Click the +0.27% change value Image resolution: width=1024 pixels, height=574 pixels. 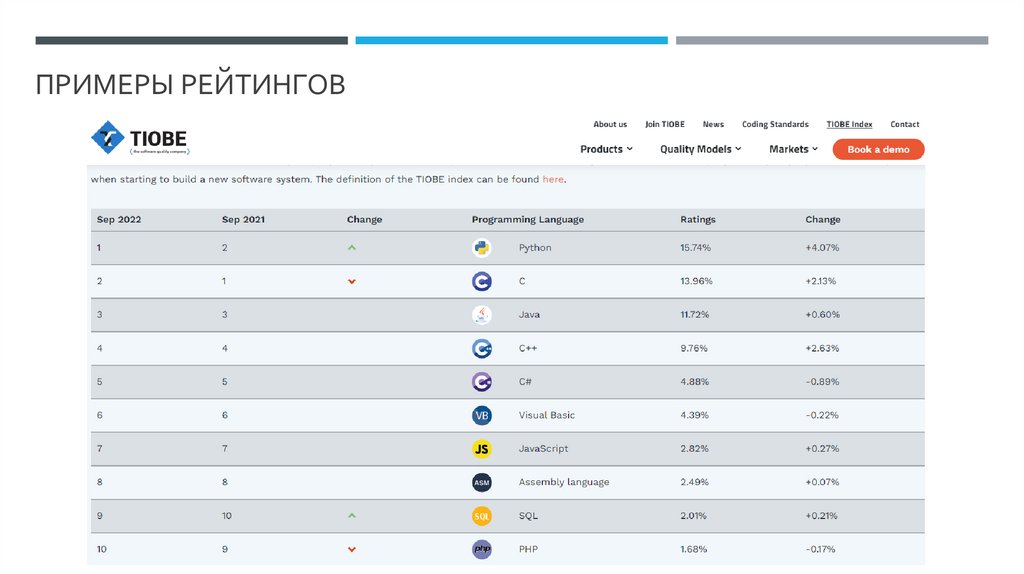pos(822,449)
